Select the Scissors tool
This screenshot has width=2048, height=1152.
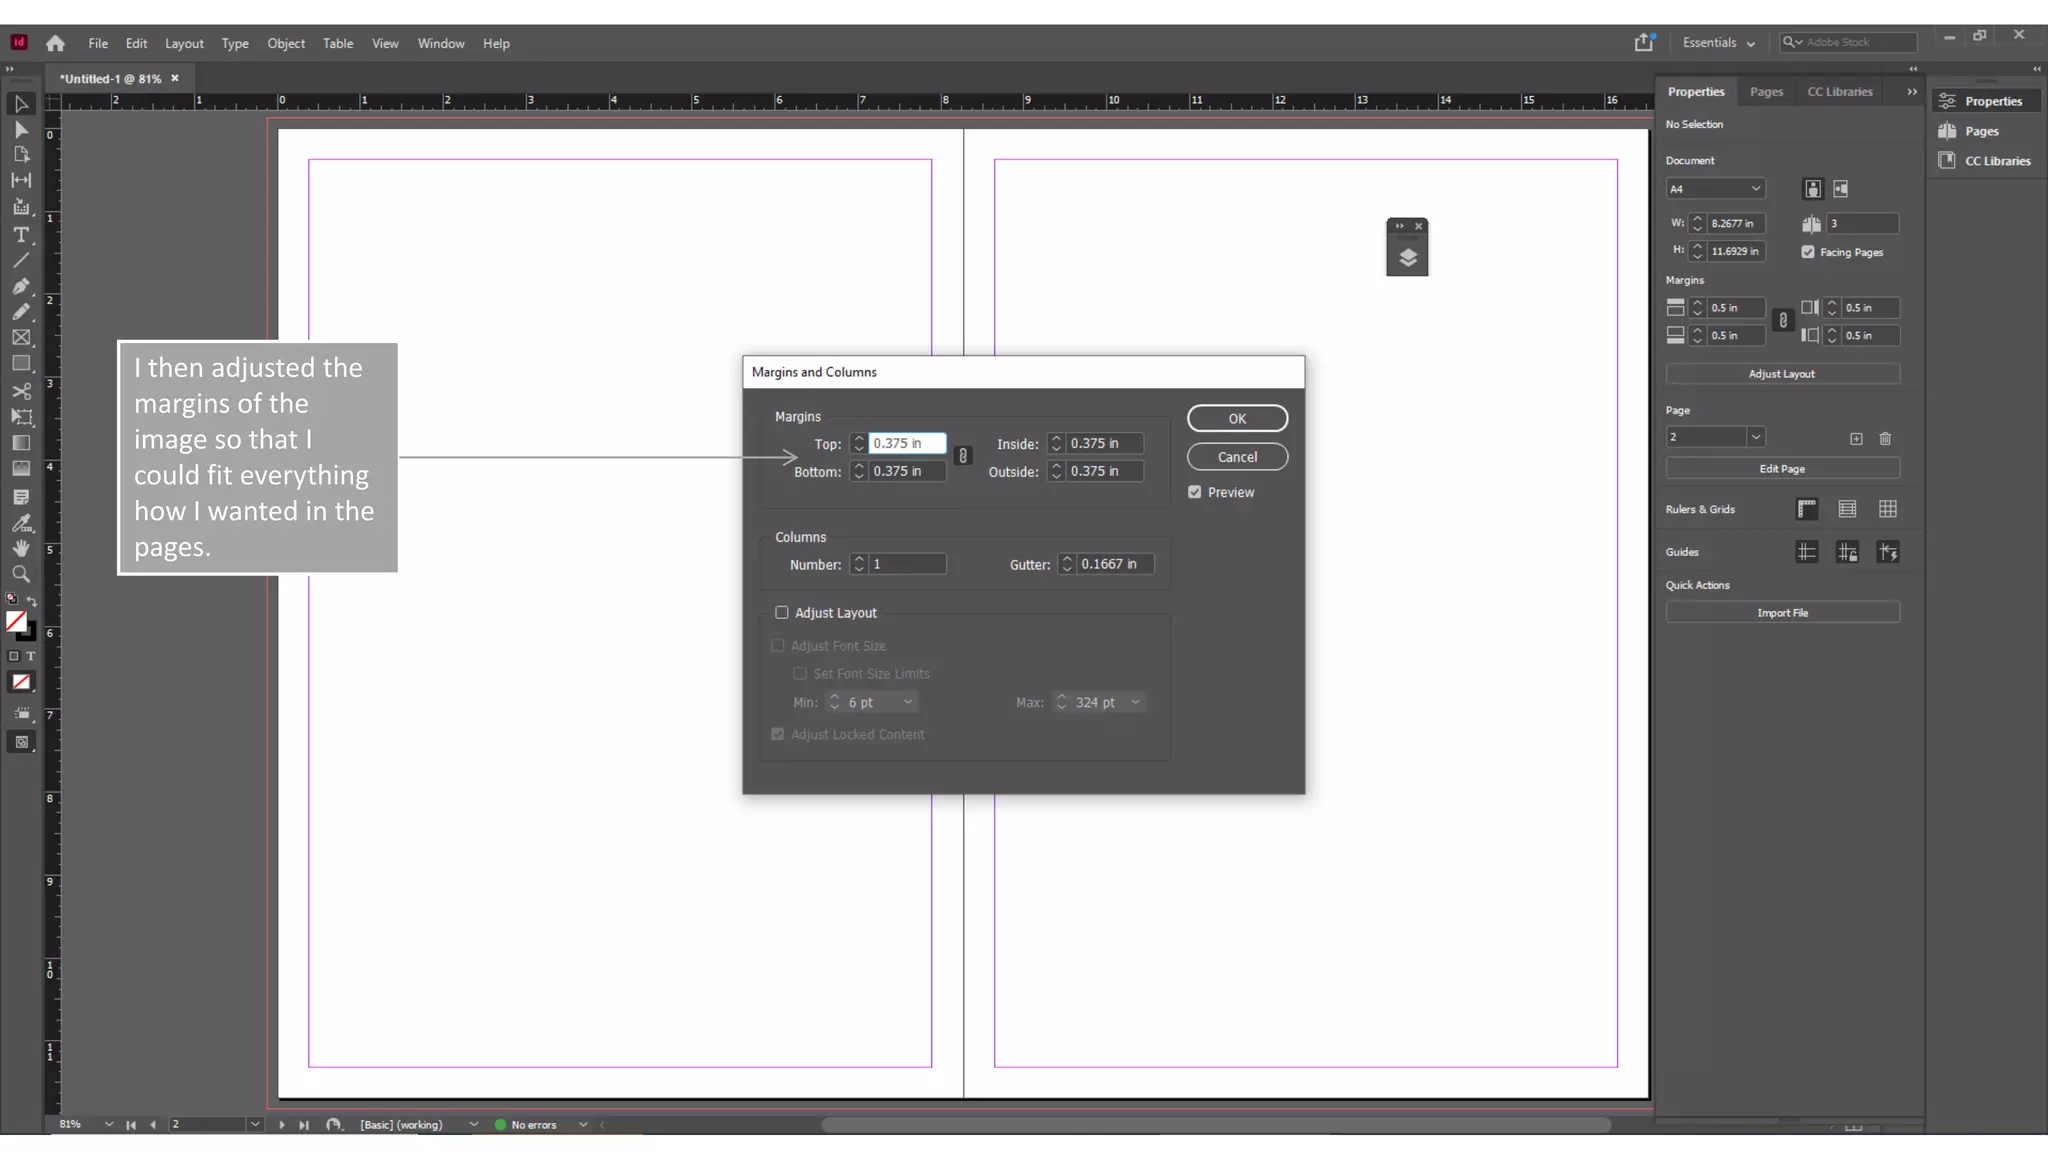tap(21, 391)
